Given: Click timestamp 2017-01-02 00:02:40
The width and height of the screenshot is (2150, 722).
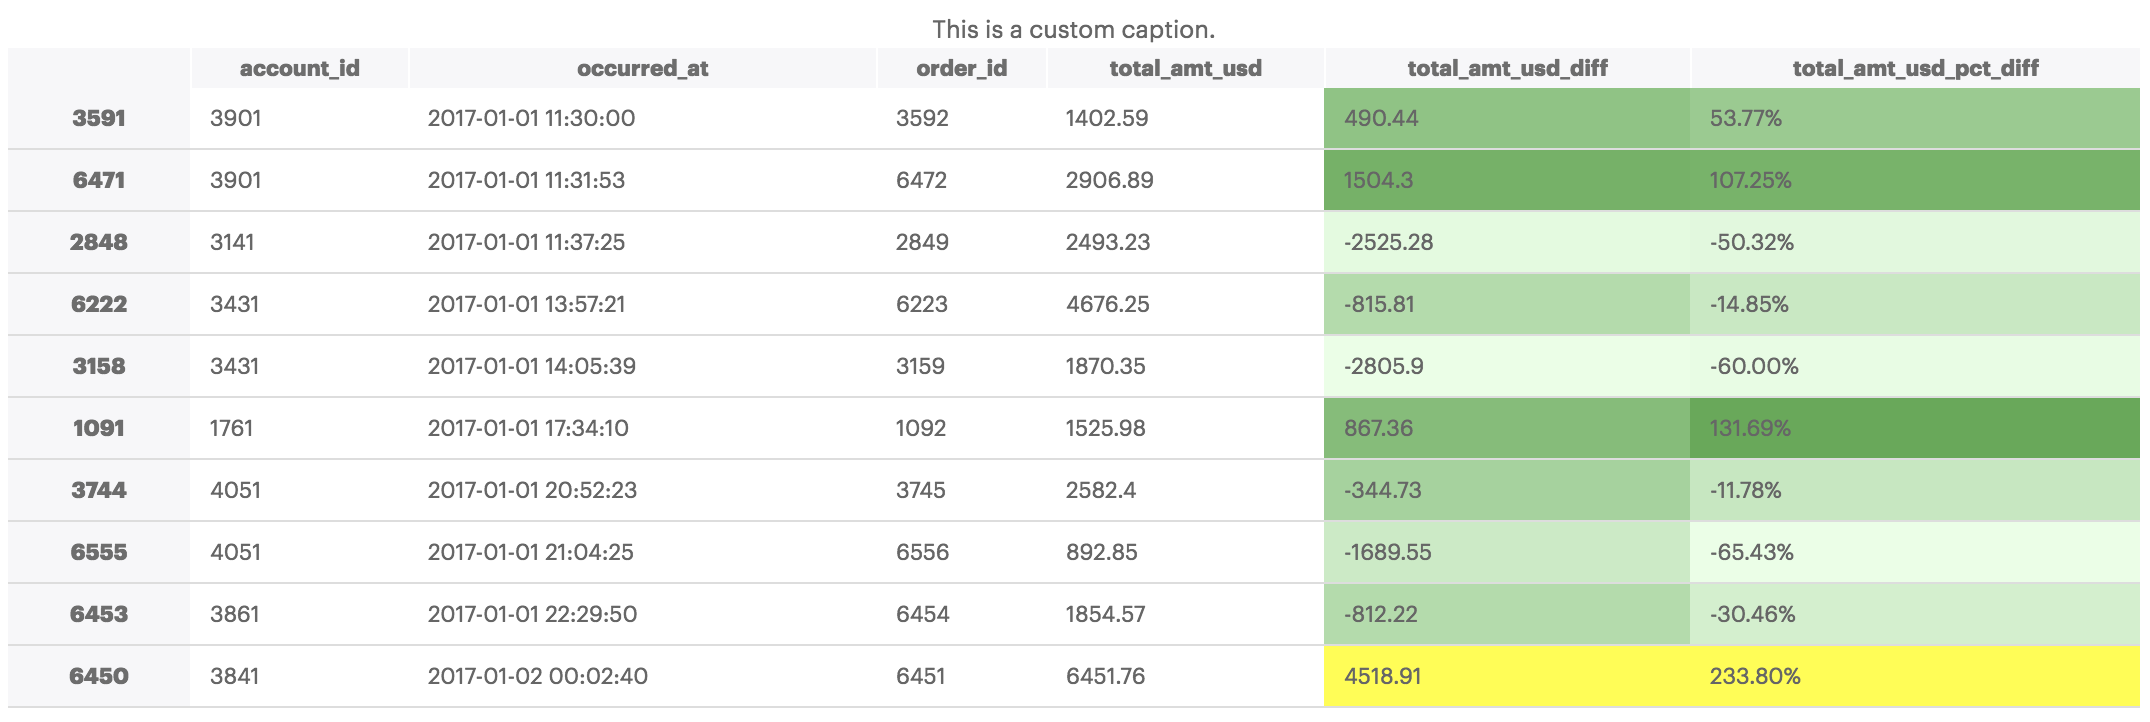Looking at the screenshot, I should coord(537,676).
